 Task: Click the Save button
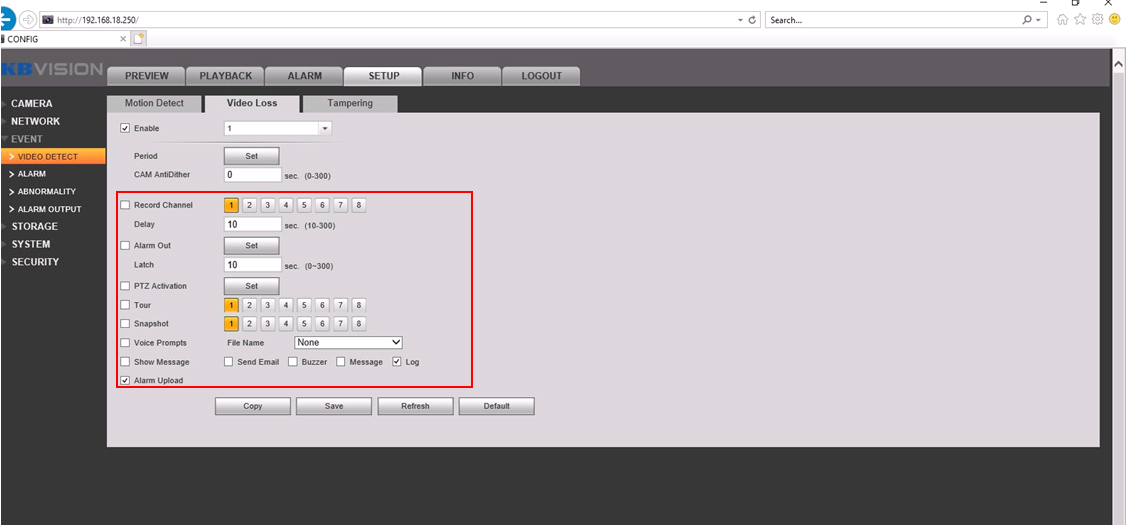point(334,406)
